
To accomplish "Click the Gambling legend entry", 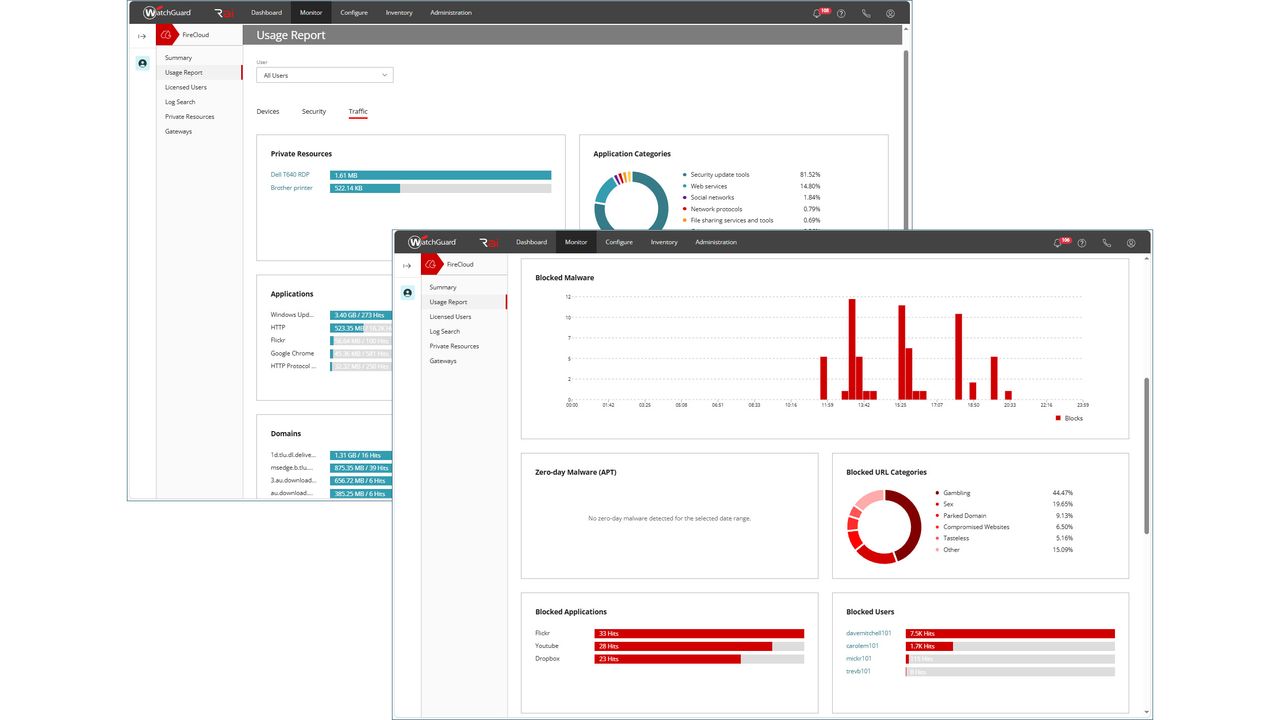I will click(x=956, y=493).
